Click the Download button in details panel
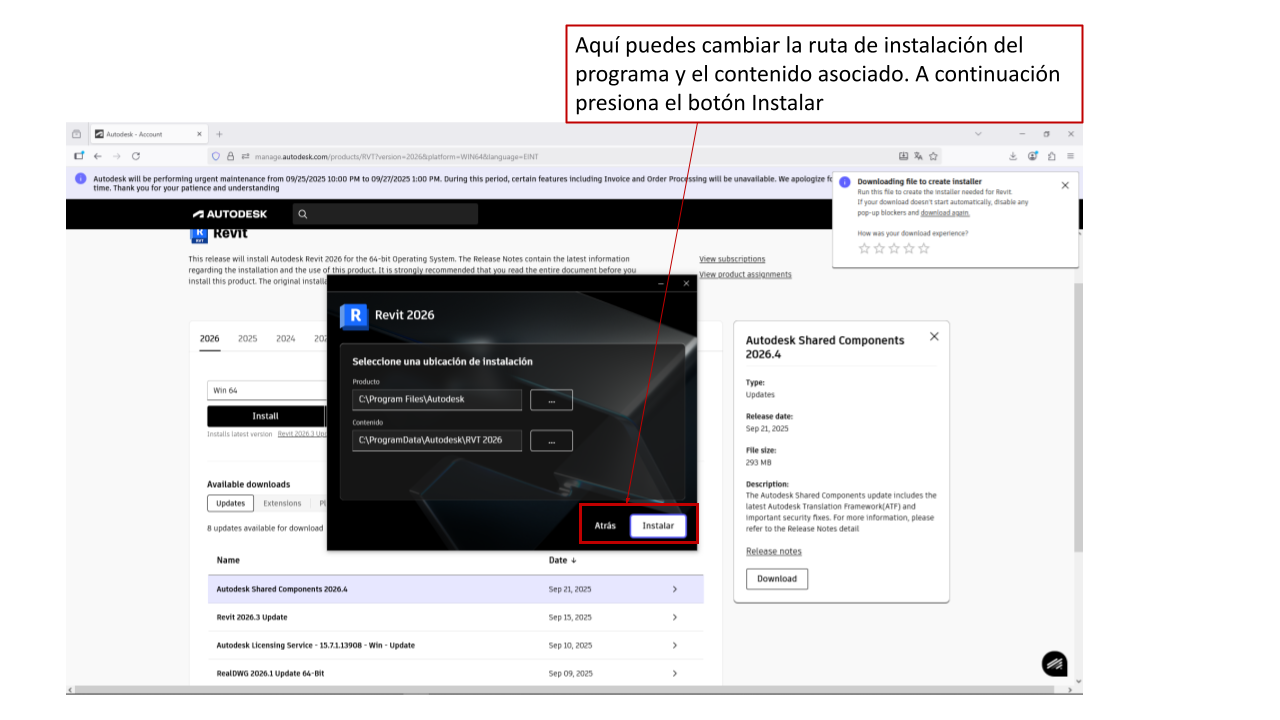1280x720 pixels. (777, 579)
